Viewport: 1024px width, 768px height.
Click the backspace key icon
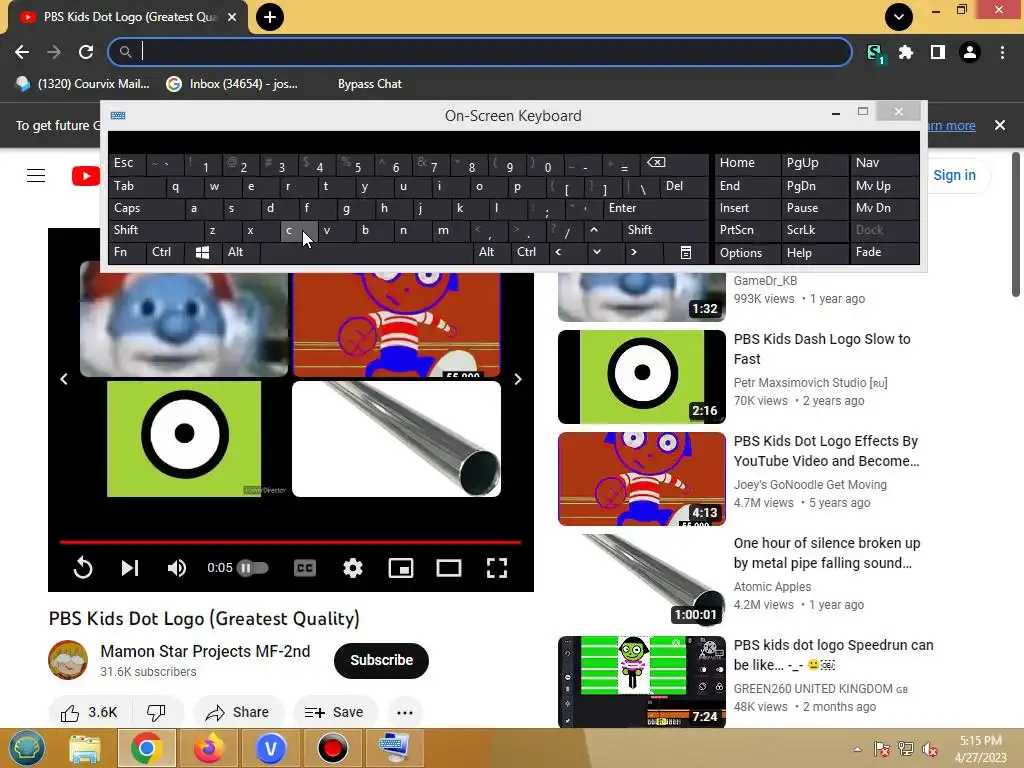[673, 163]
